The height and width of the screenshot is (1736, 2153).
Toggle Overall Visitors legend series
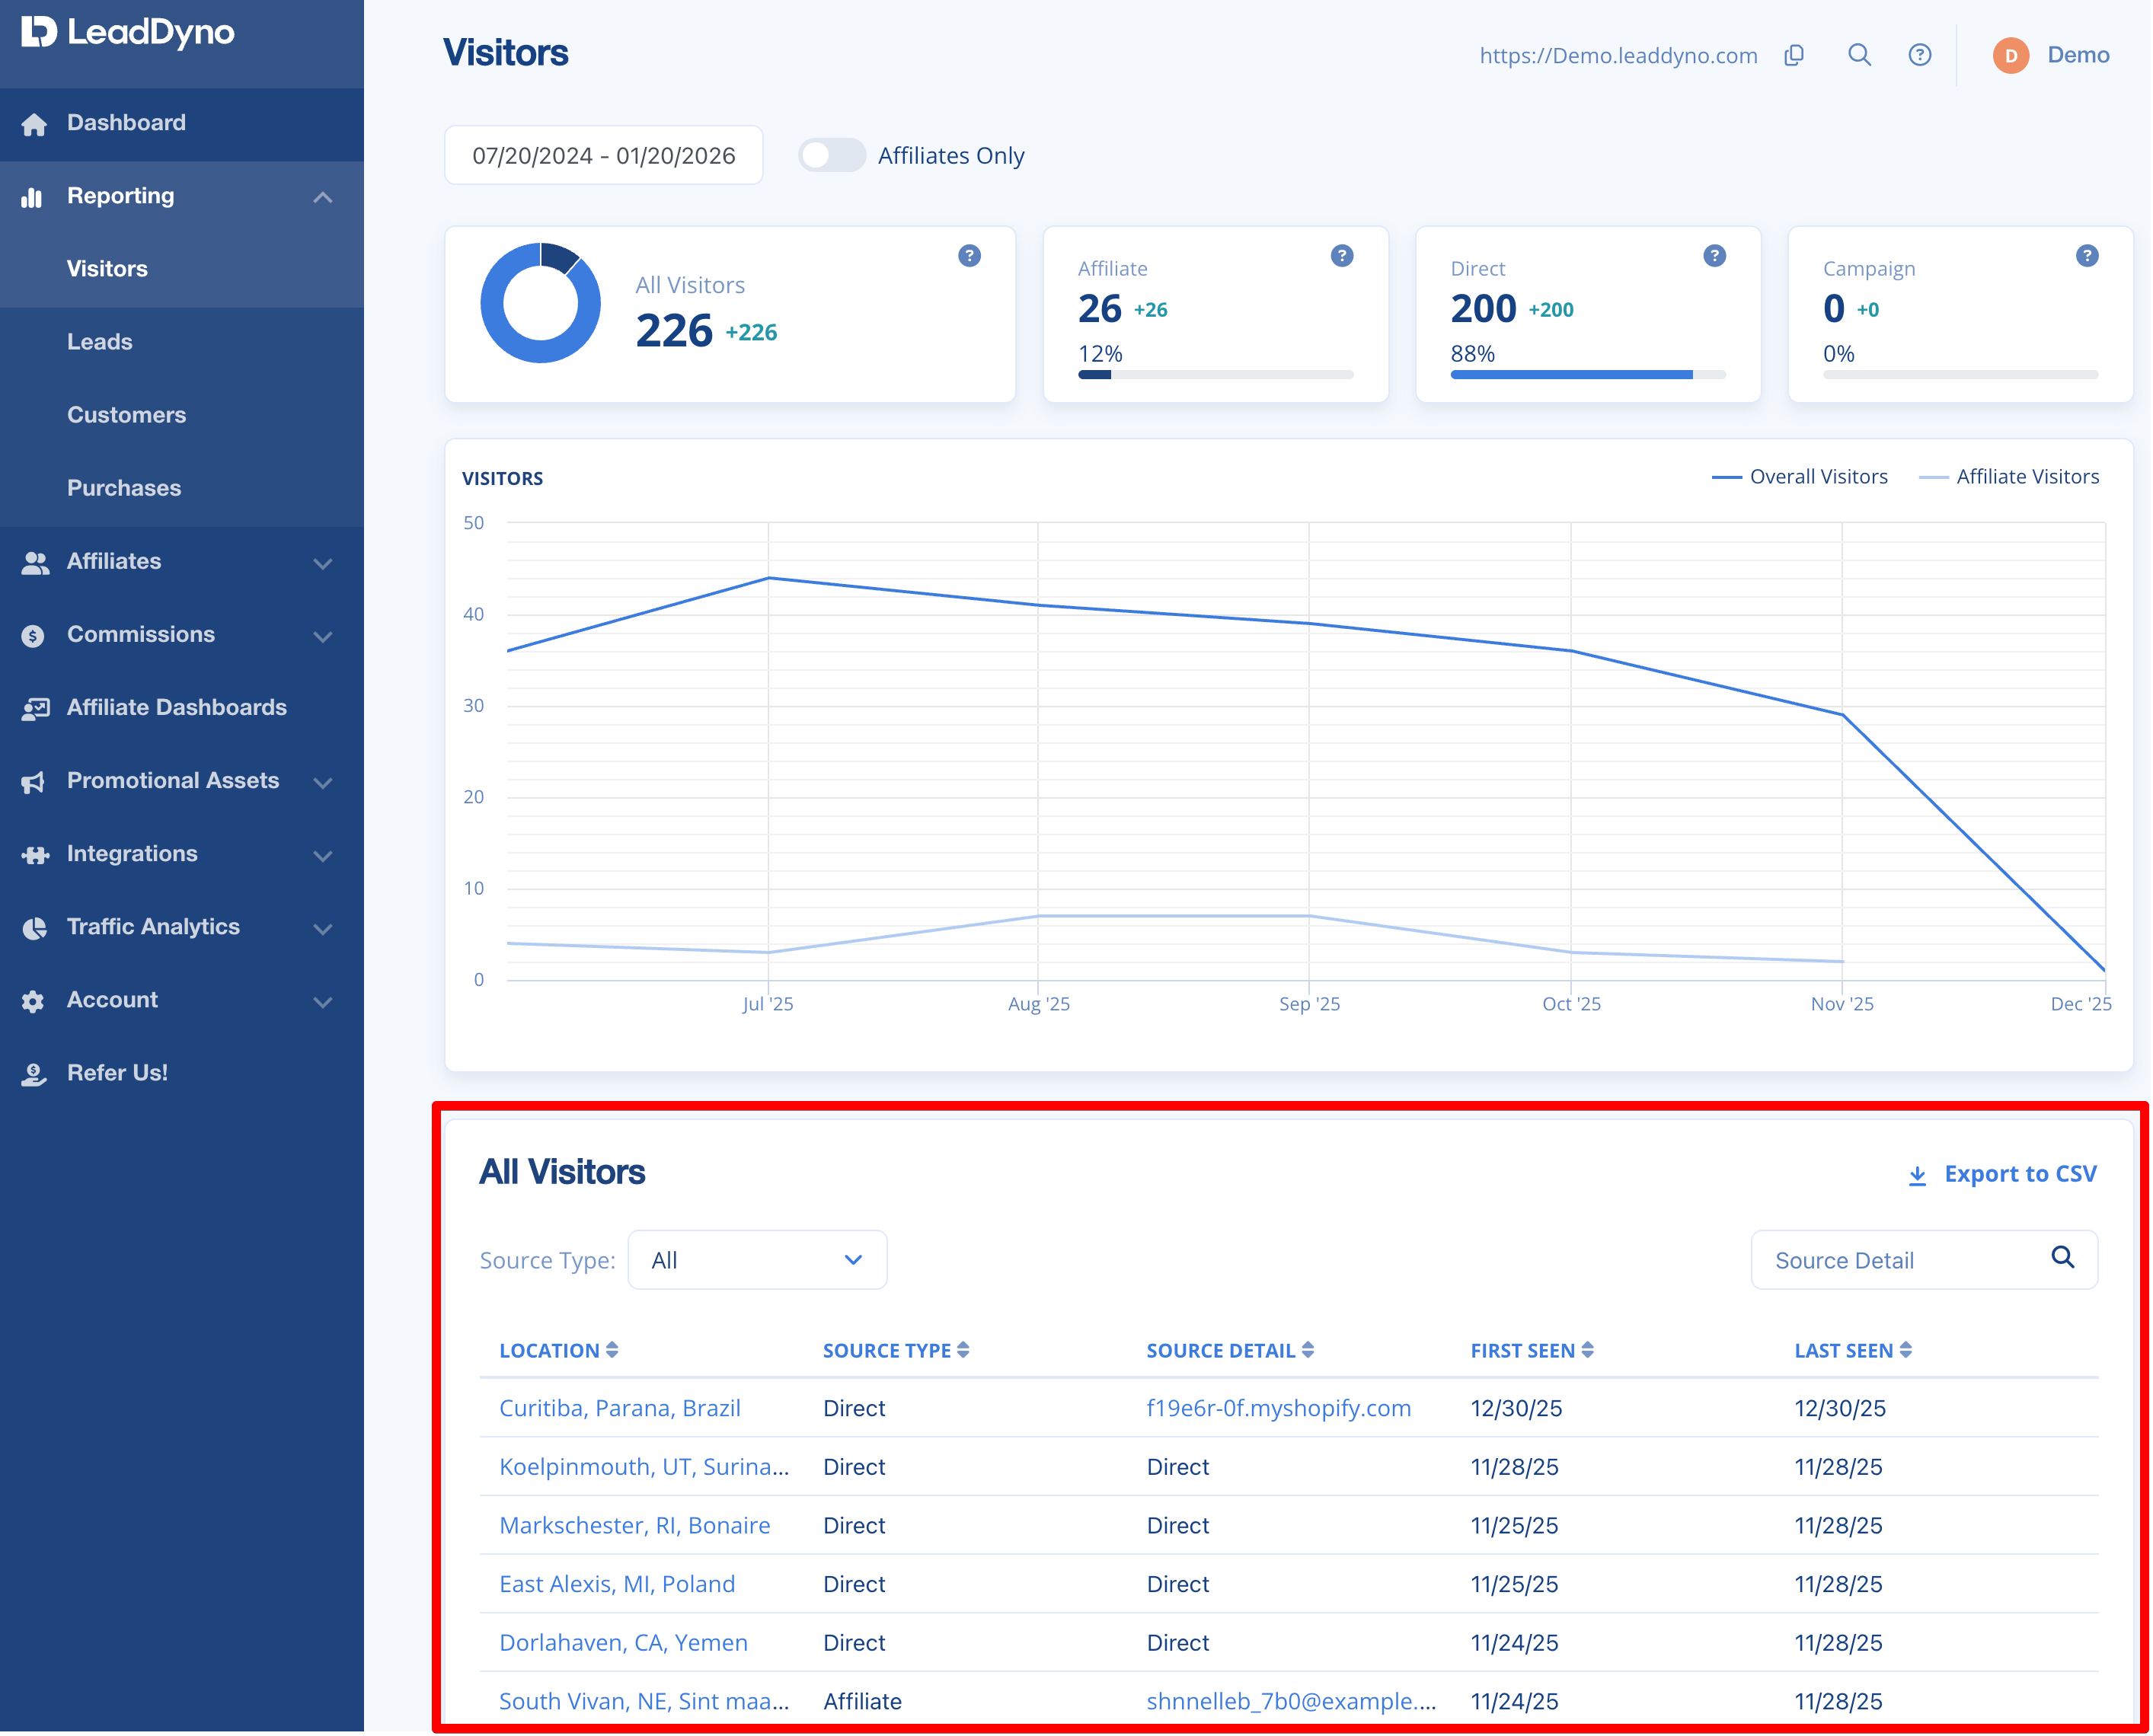coord(1800,477)
